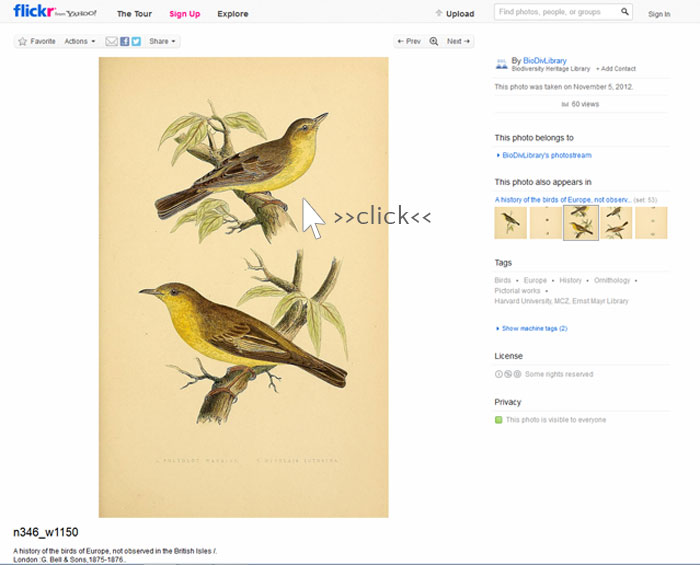The height and width of the screenshot is (565, 700).
Task: Click the History tag
Action: tap(571, 280)
